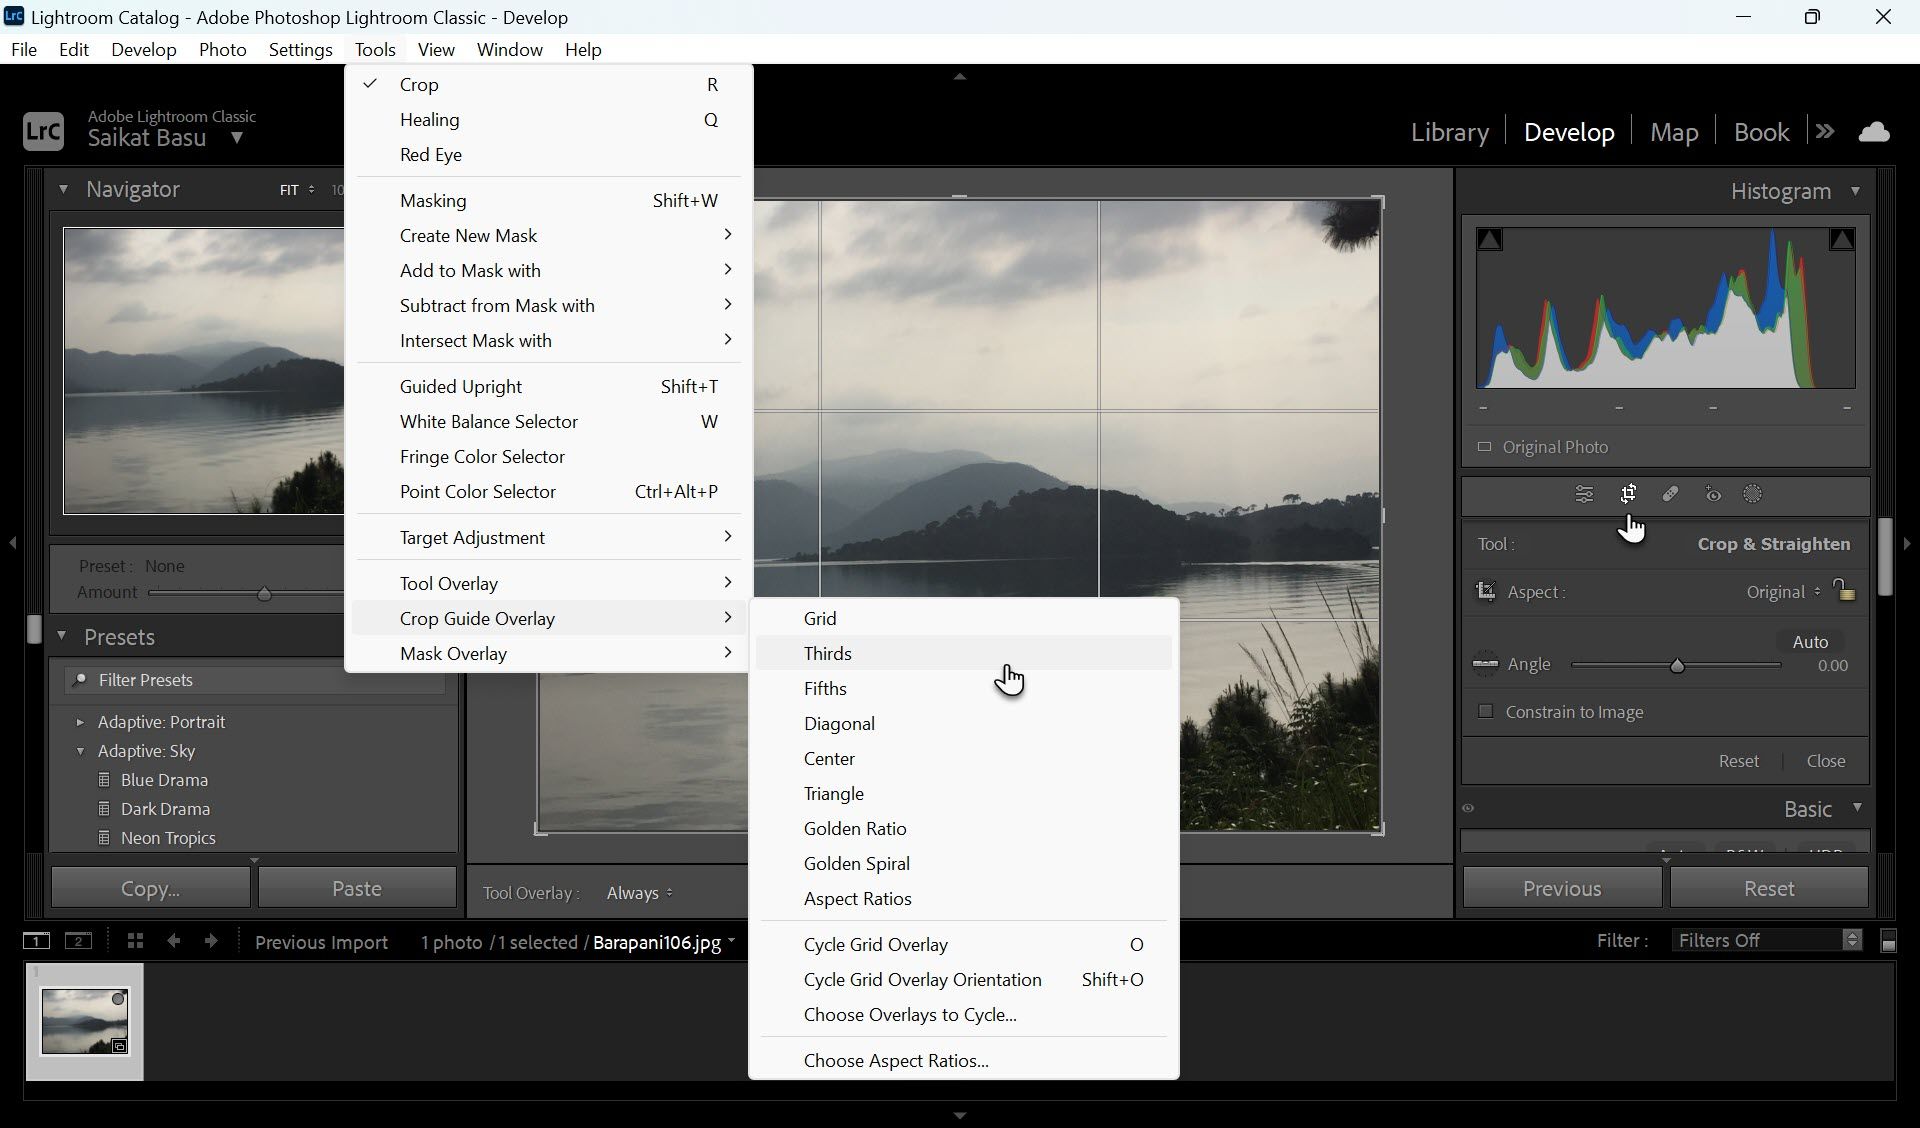Expand the Adaptive: Portrait preset group
The image size is (1920, 1128).
point(82,721)
